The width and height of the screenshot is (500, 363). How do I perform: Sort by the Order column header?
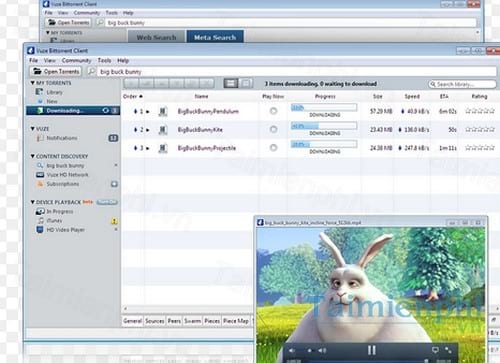(133, 96)
